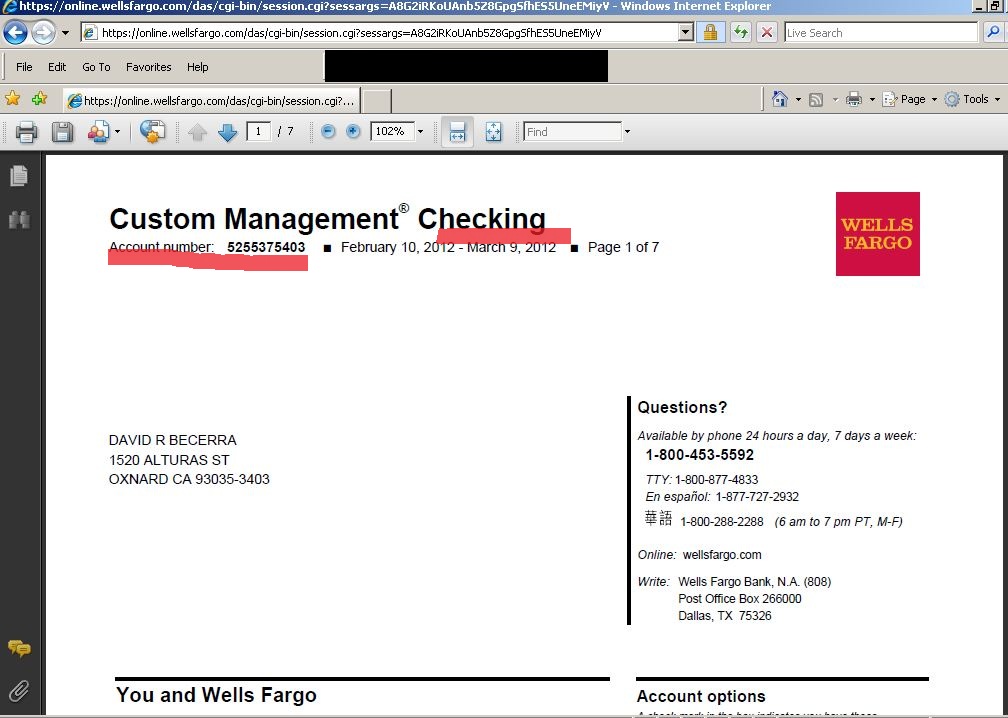Image resolution: width=1008 pixels, height=718 pixels.
Task: Click the phone number 1-800-453-5592
Action: pos(699,455)
